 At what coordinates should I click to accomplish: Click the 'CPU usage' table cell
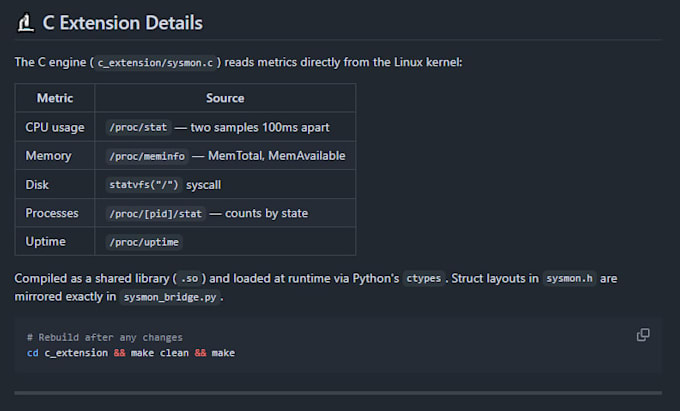pos(55,127)
